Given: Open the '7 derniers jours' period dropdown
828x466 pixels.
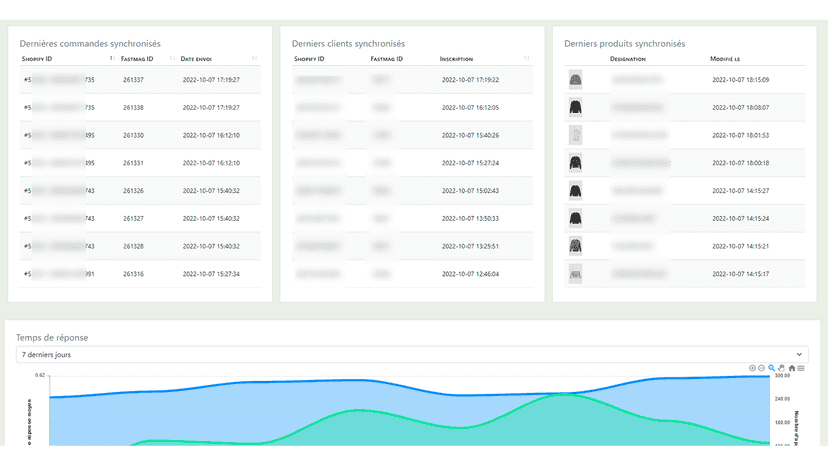Looking at the screenshot, I should tap(412, 355).
